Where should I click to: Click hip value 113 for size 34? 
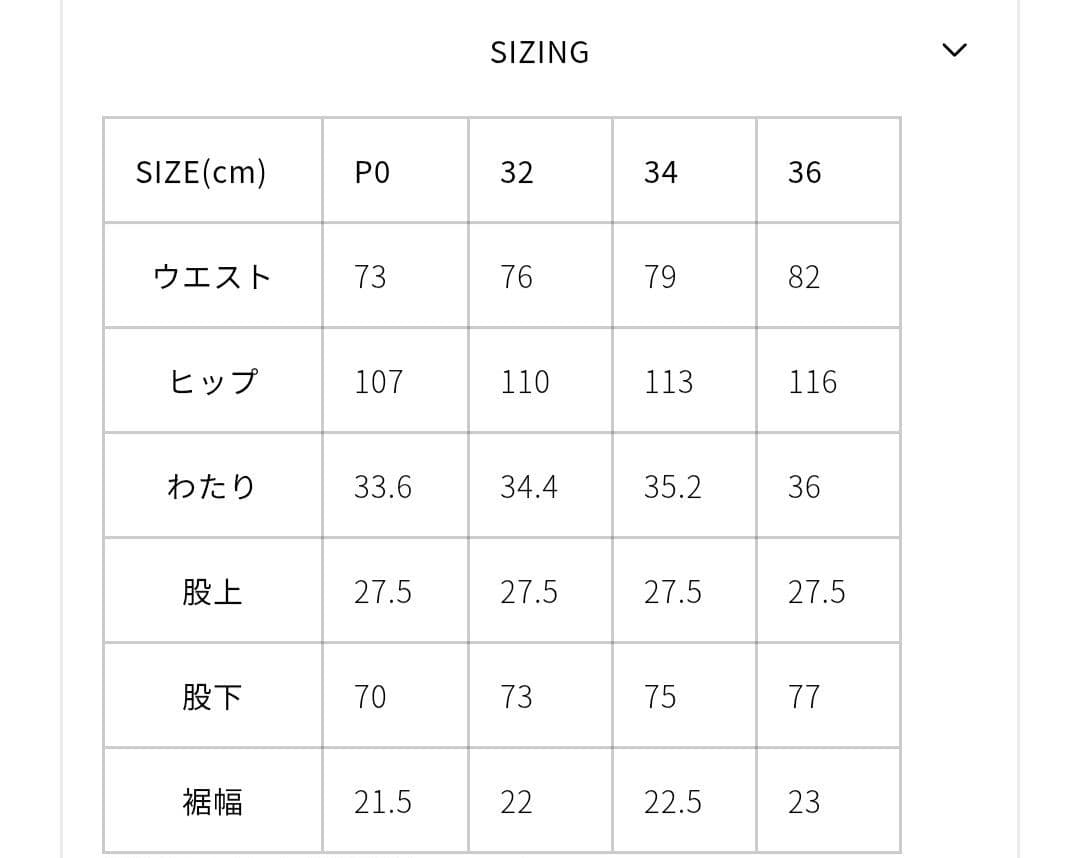669,382
